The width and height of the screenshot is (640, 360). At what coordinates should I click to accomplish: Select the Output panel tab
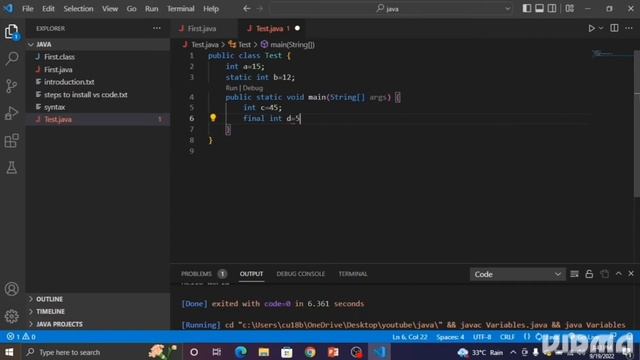(251, 274)
